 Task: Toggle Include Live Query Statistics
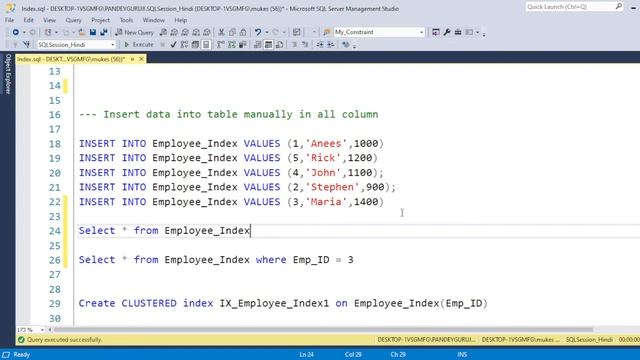point(232,44)
